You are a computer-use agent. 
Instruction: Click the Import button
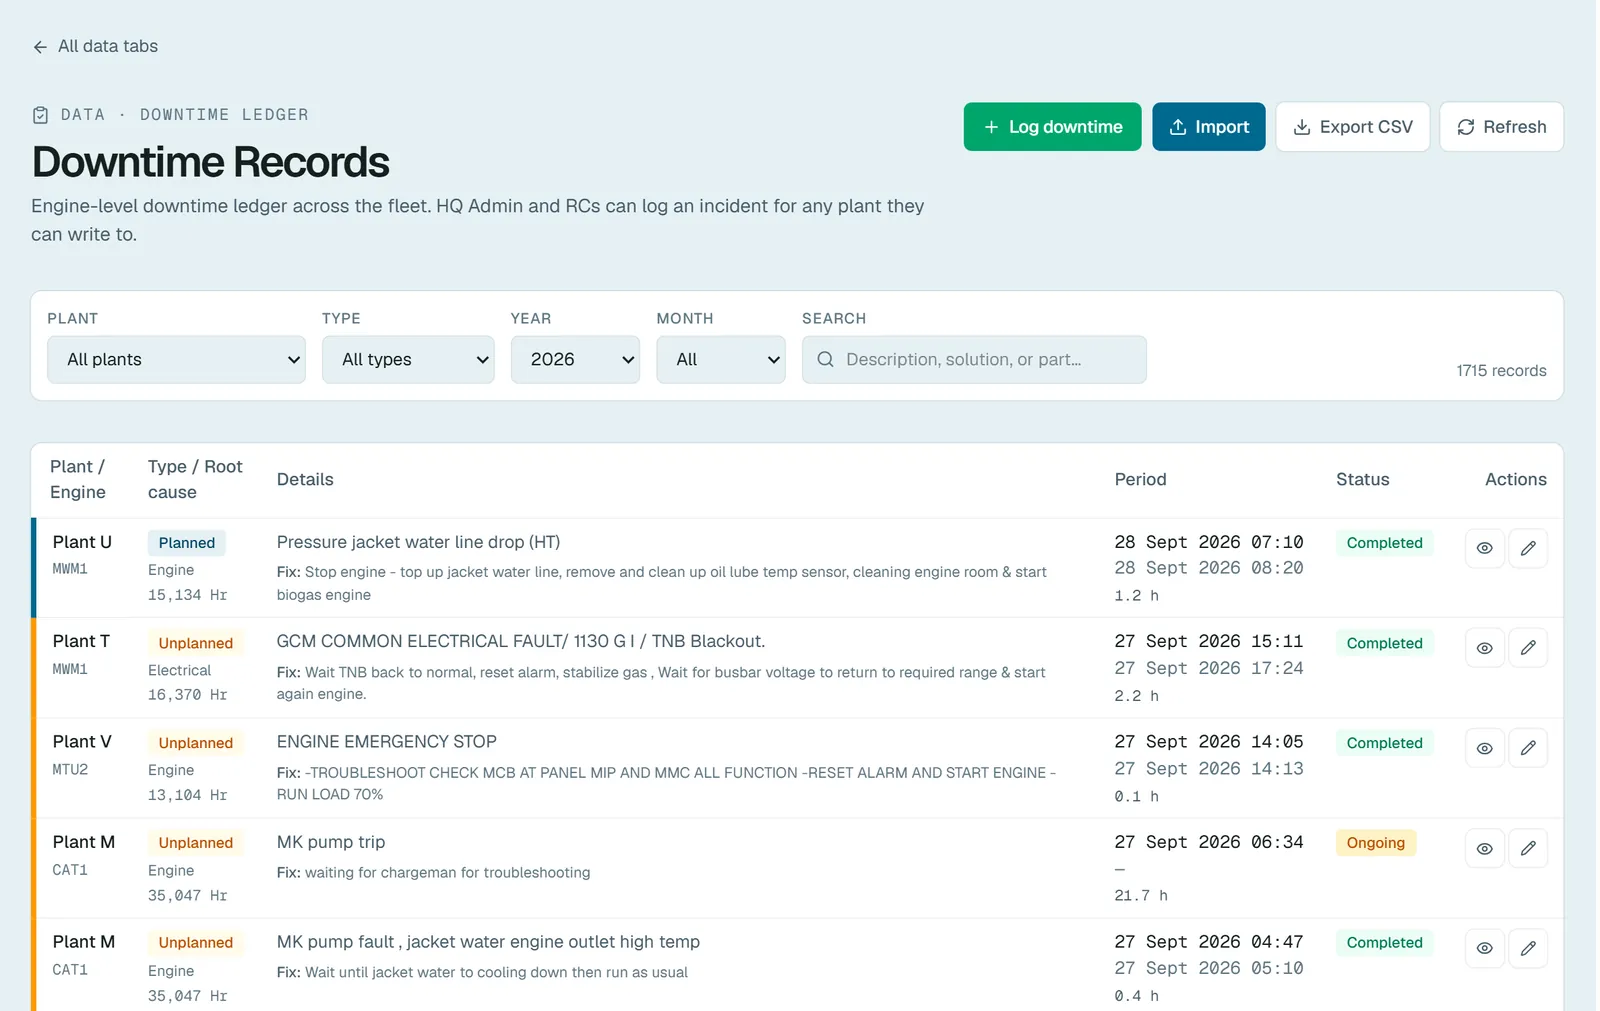[x=1208, y=127]
